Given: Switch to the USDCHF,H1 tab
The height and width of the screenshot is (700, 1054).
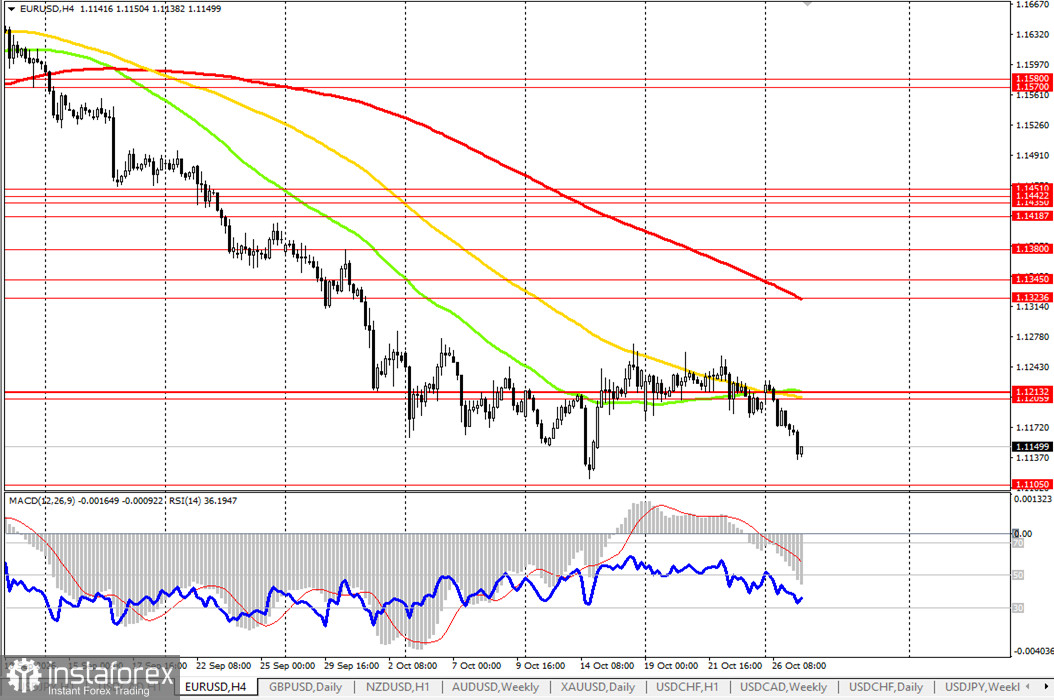Looking at the screenshot, I should tap(687, 687).
